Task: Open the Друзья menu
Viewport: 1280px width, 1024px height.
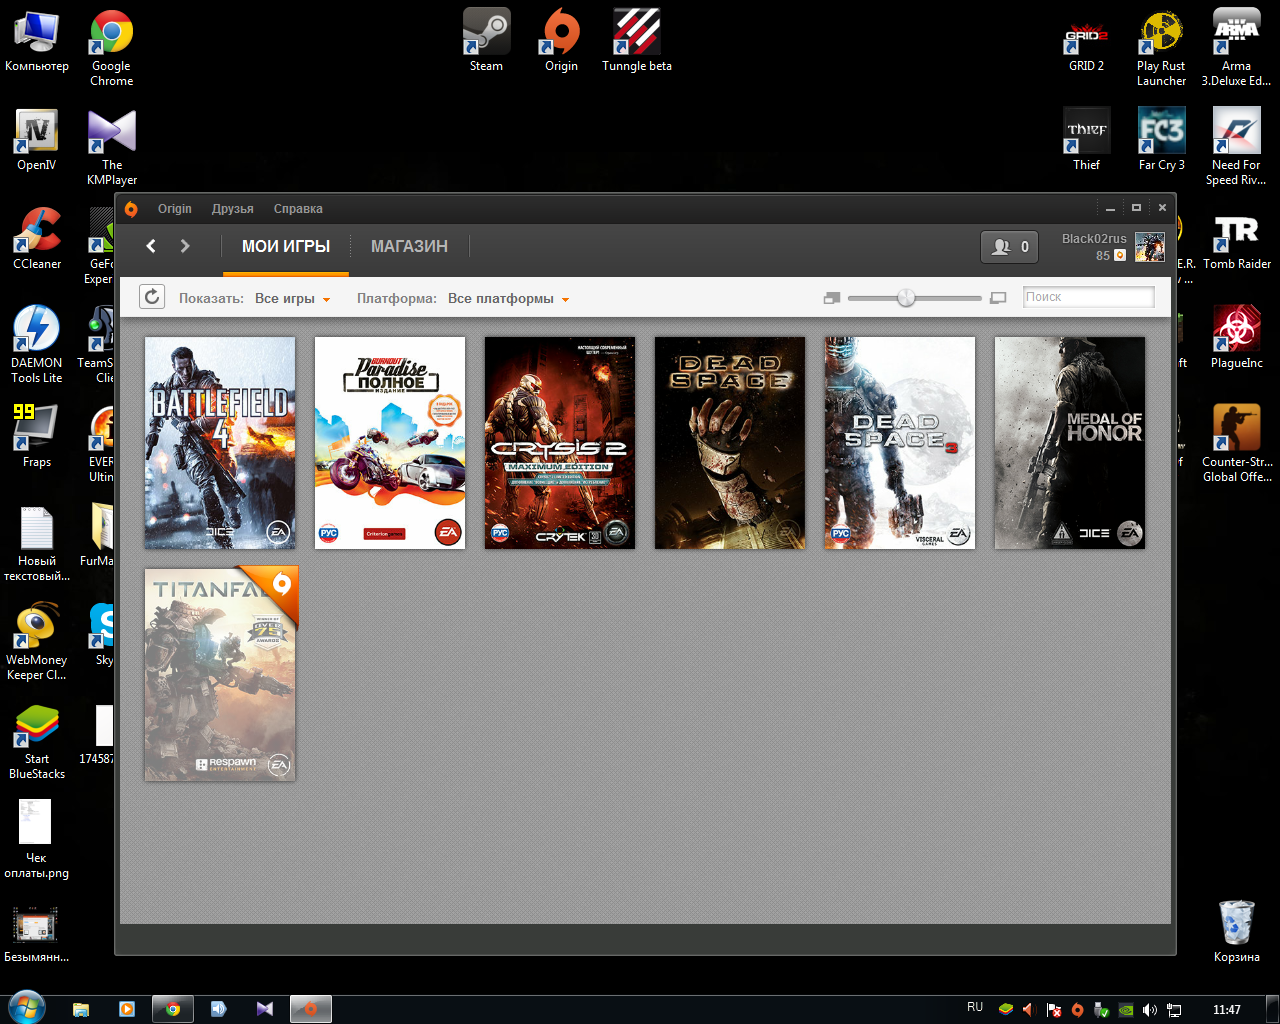Action: click(233, 209)
